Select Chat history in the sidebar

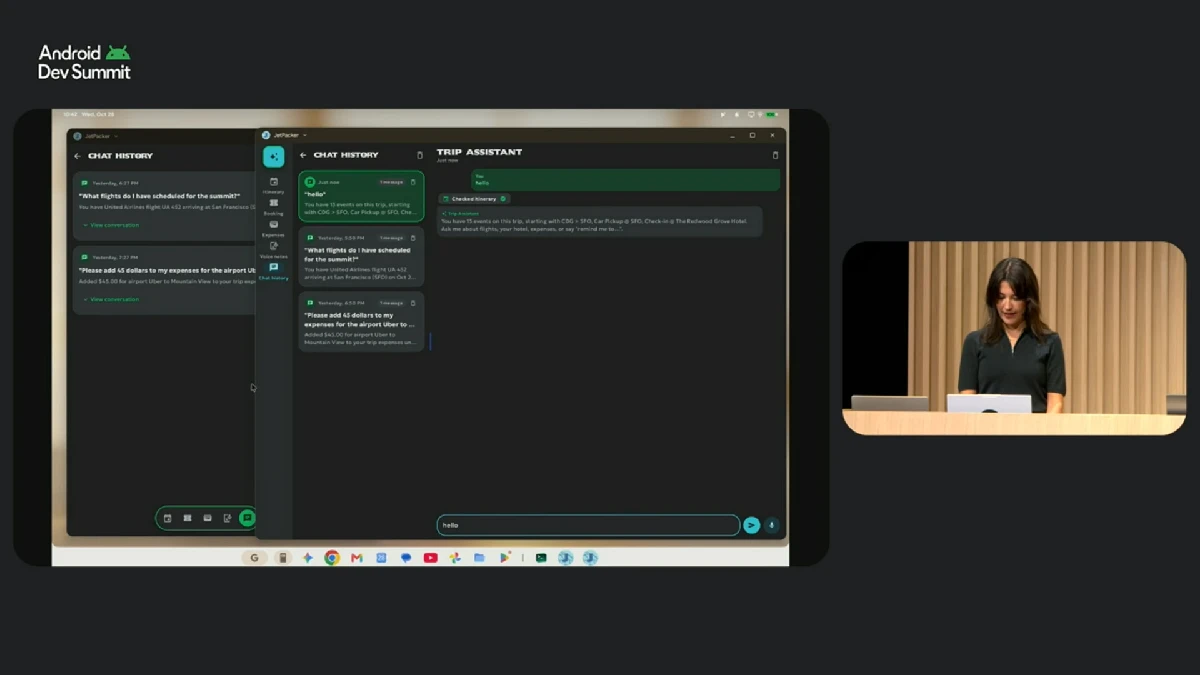coord(273,271)
